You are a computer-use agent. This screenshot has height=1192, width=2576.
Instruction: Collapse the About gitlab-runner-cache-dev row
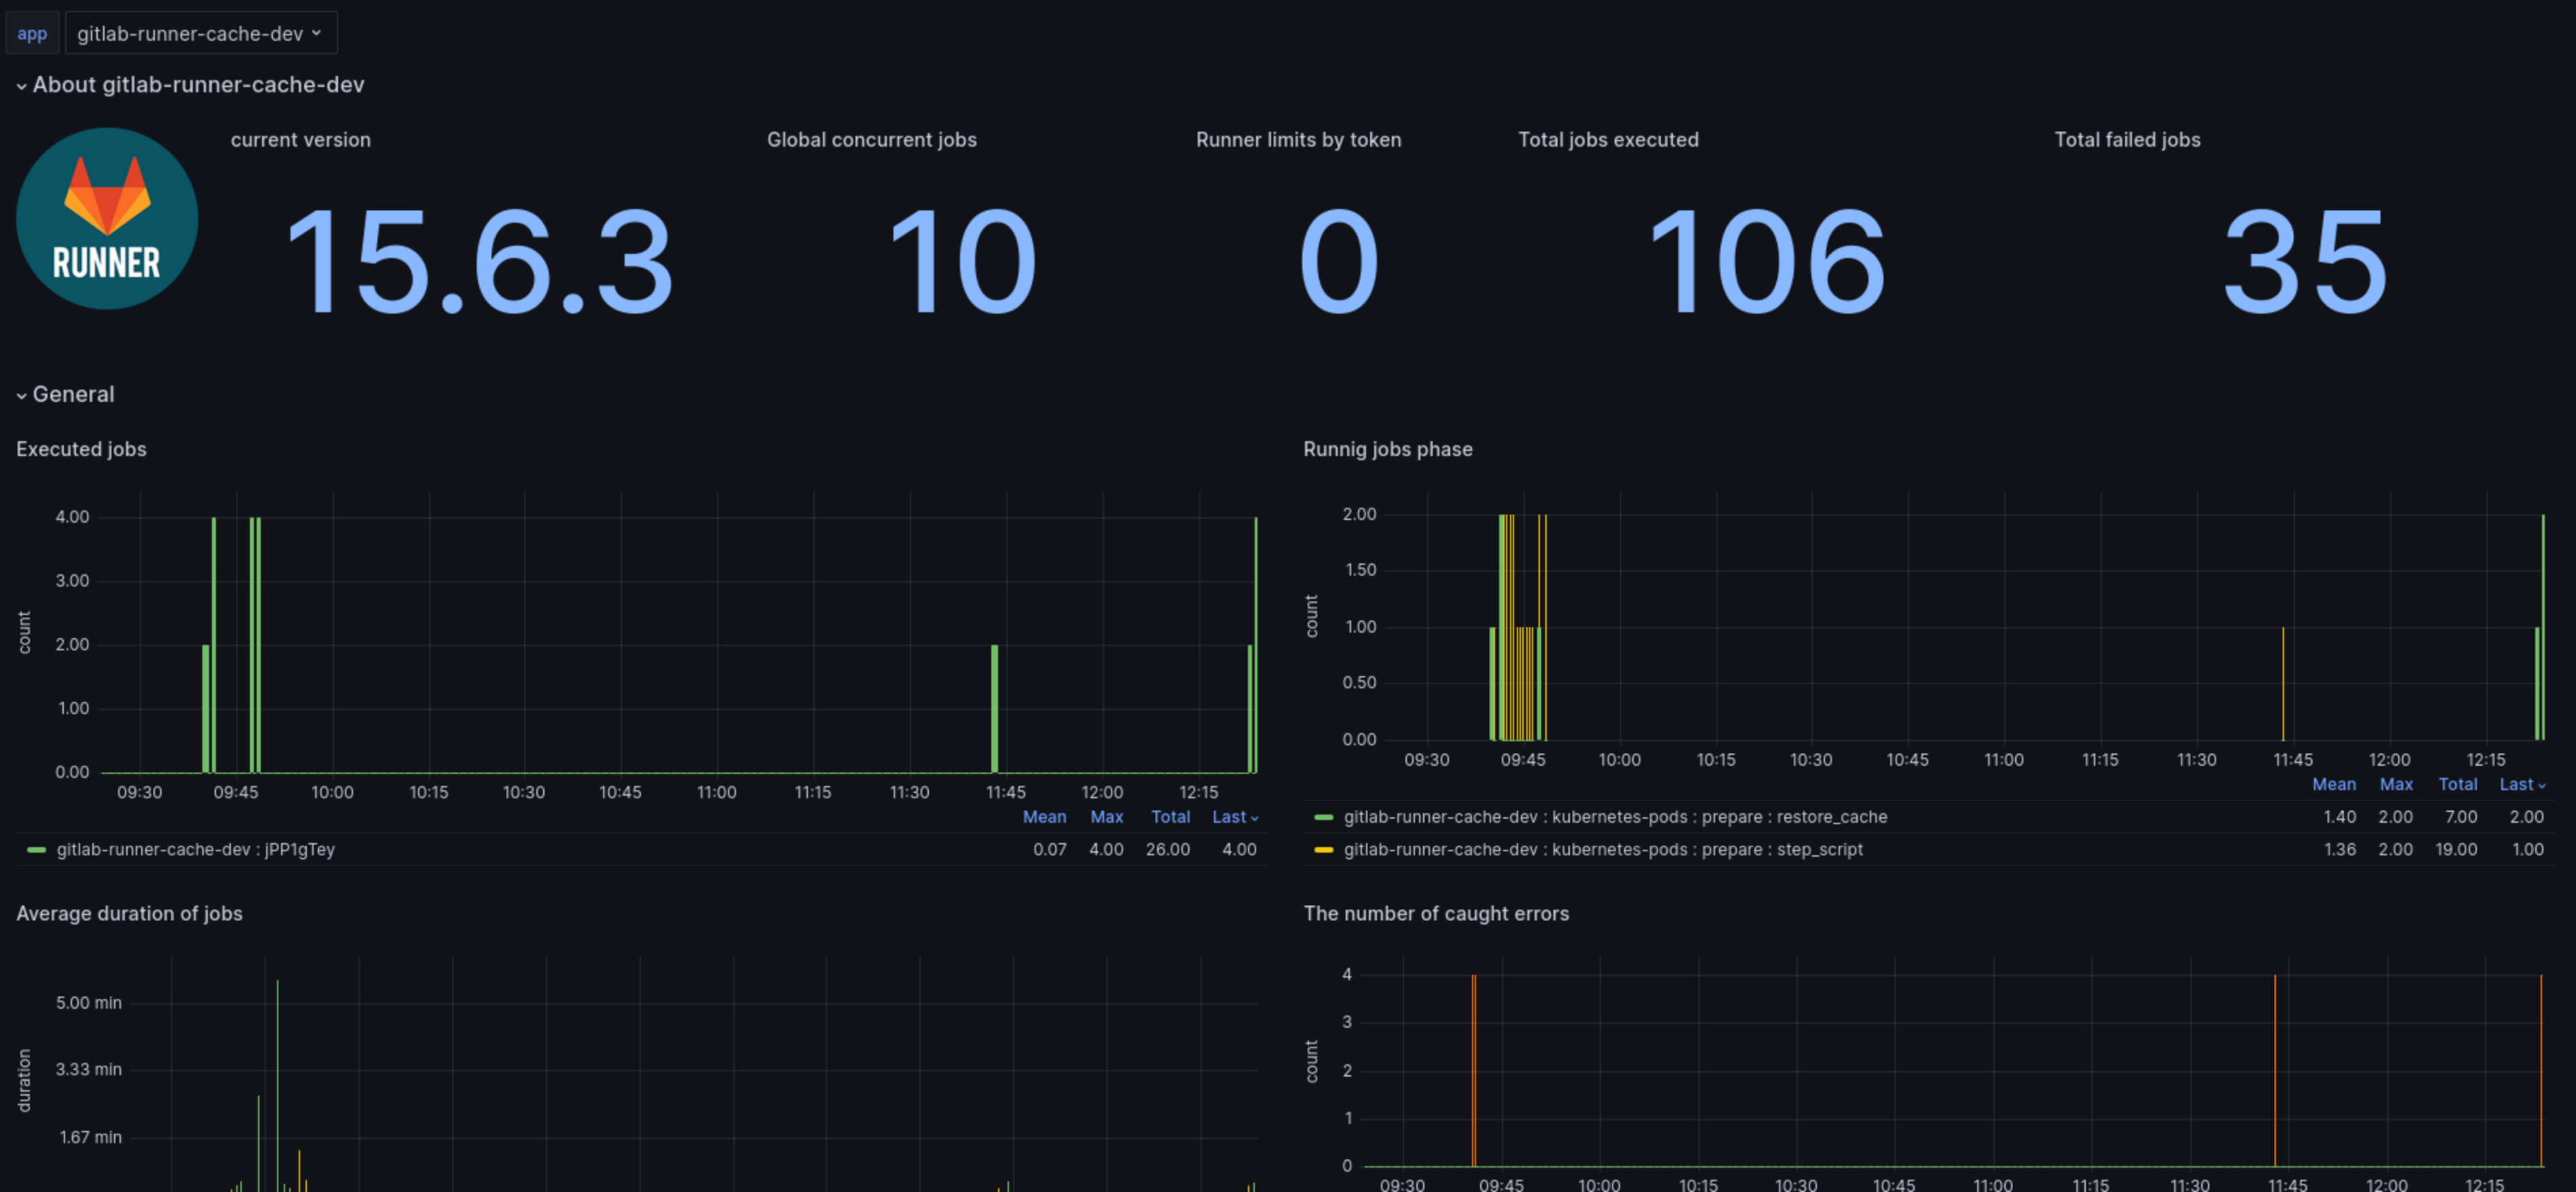point(197,85)
